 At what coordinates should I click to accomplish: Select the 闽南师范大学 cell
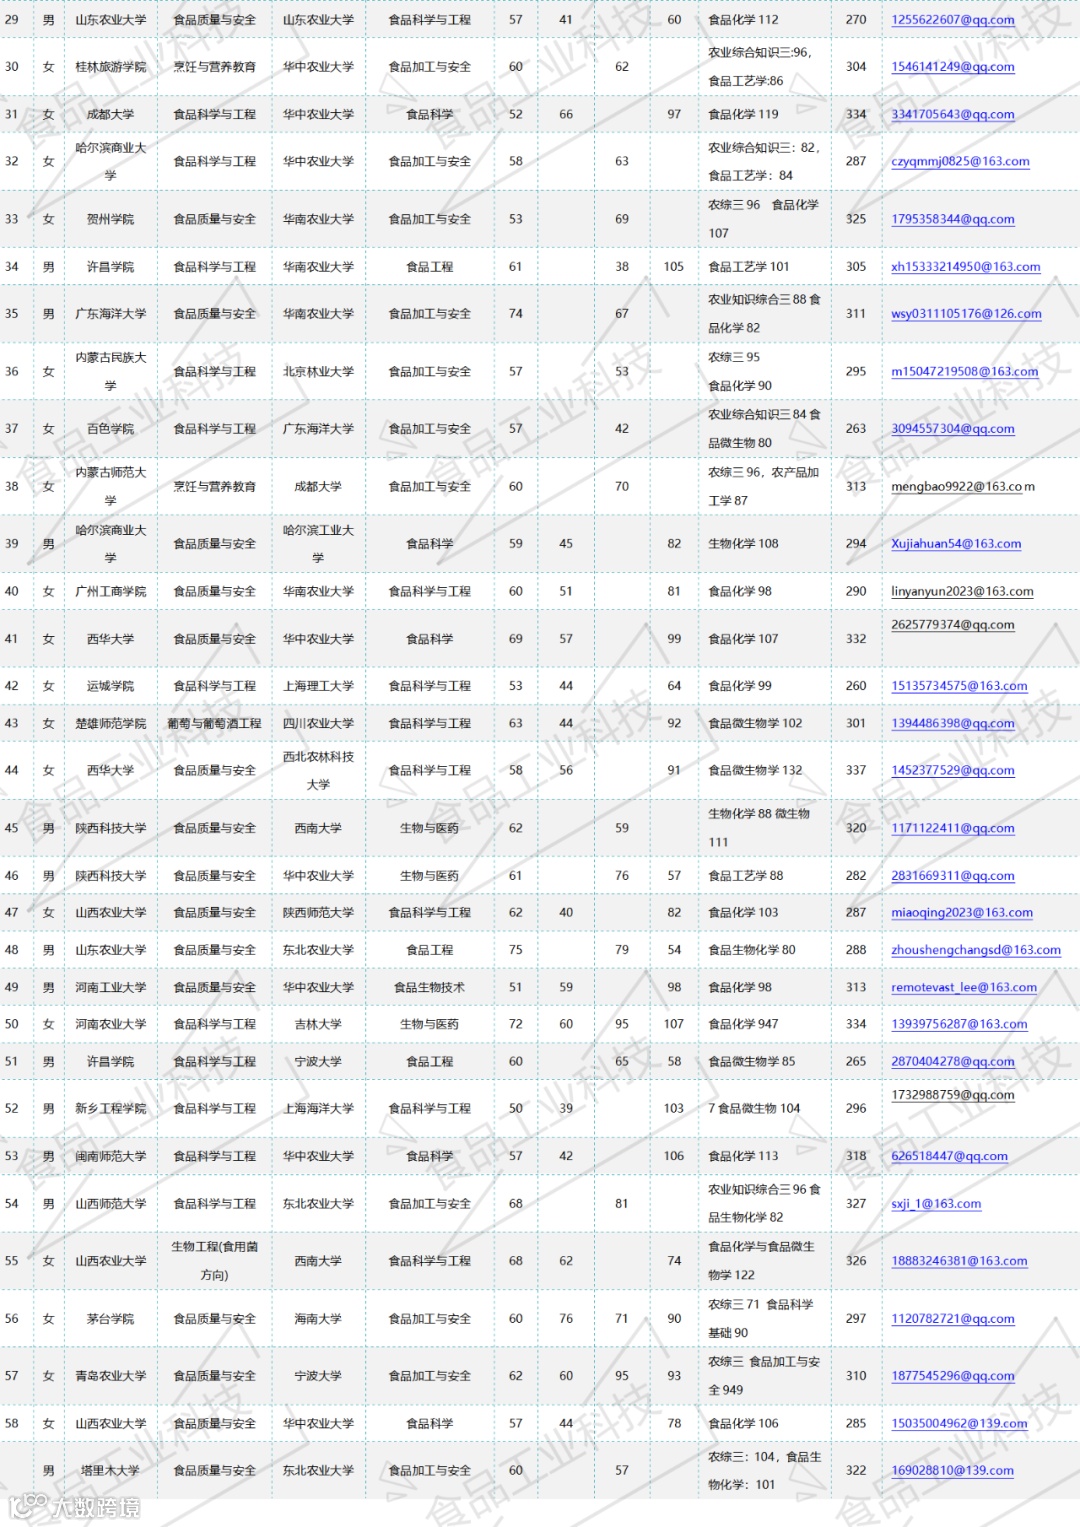click(x=110, y=1156)
